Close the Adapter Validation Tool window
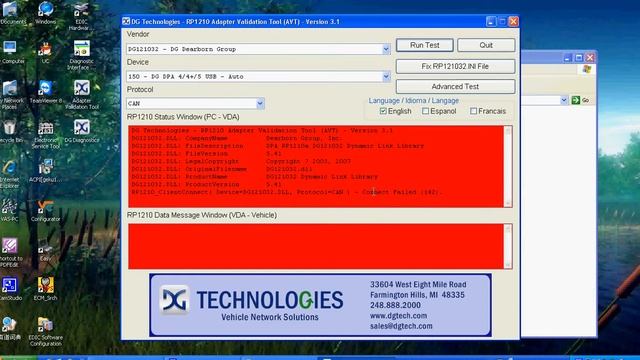This screenshot has width=640, height=360. (x=513, y=22)
